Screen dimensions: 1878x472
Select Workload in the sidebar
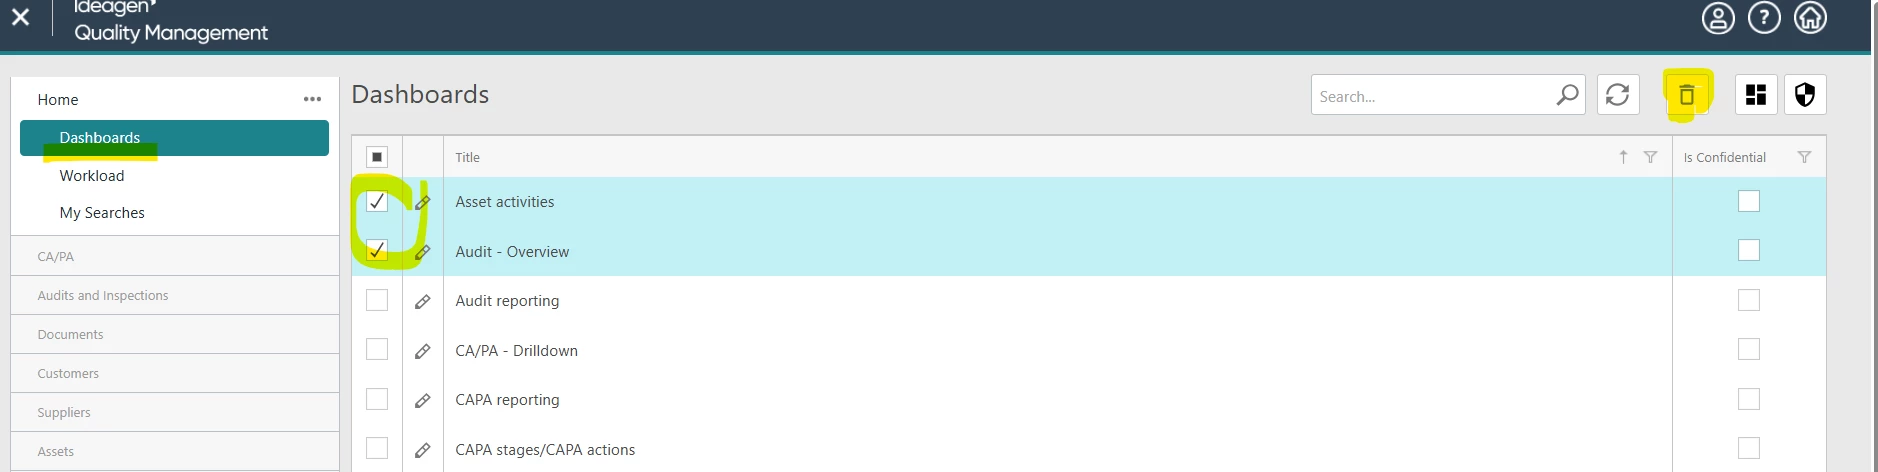[92, 176]
